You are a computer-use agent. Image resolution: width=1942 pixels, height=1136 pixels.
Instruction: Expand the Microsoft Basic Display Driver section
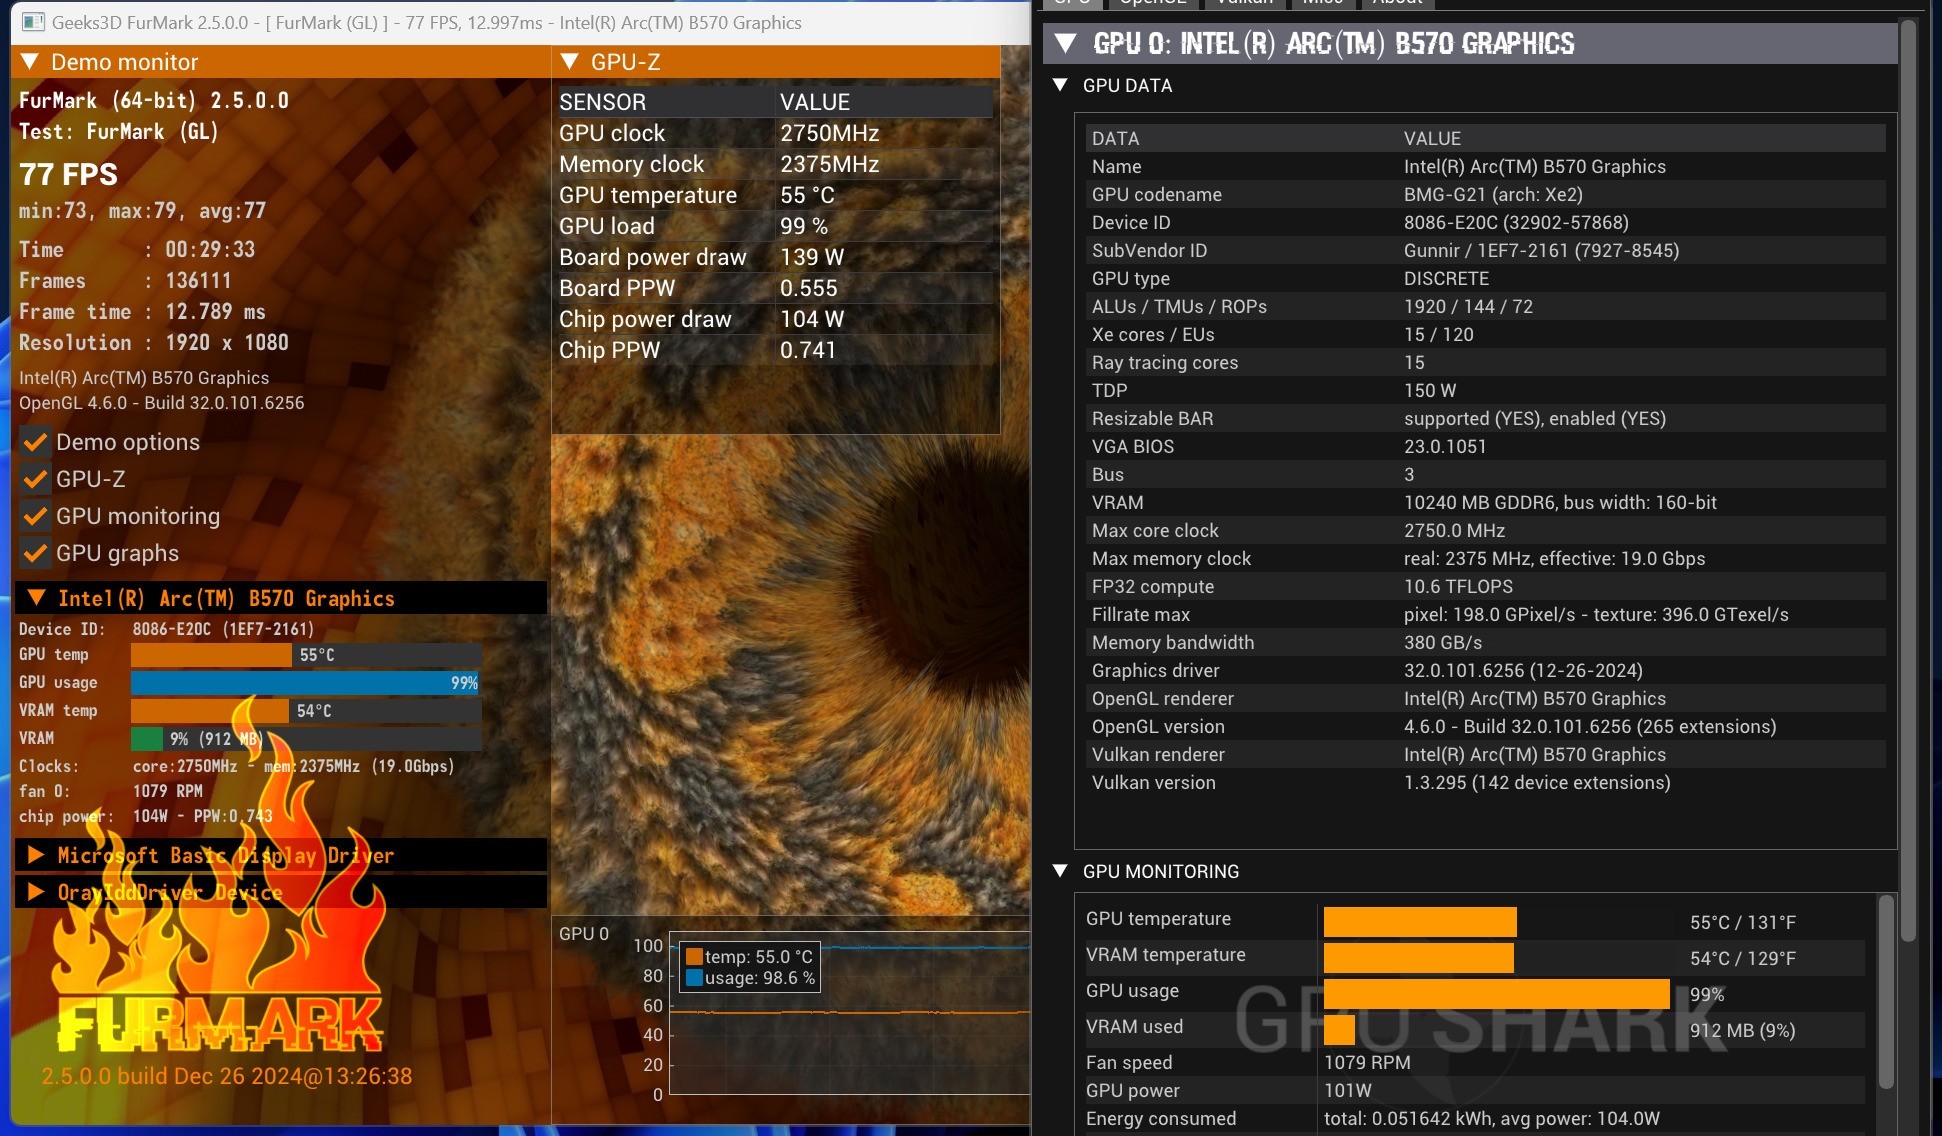click(x=36, y=855)
